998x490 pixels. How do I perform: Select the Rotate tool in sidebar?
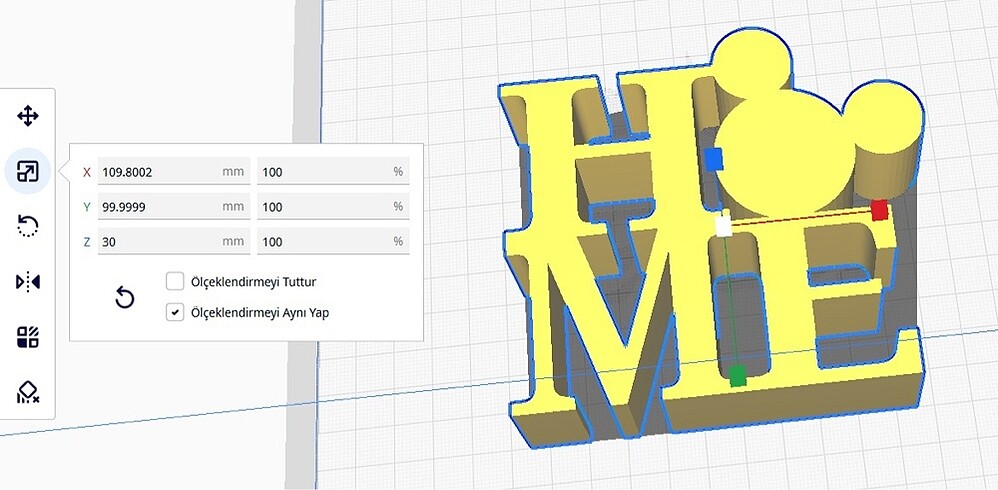coord(27,226)
